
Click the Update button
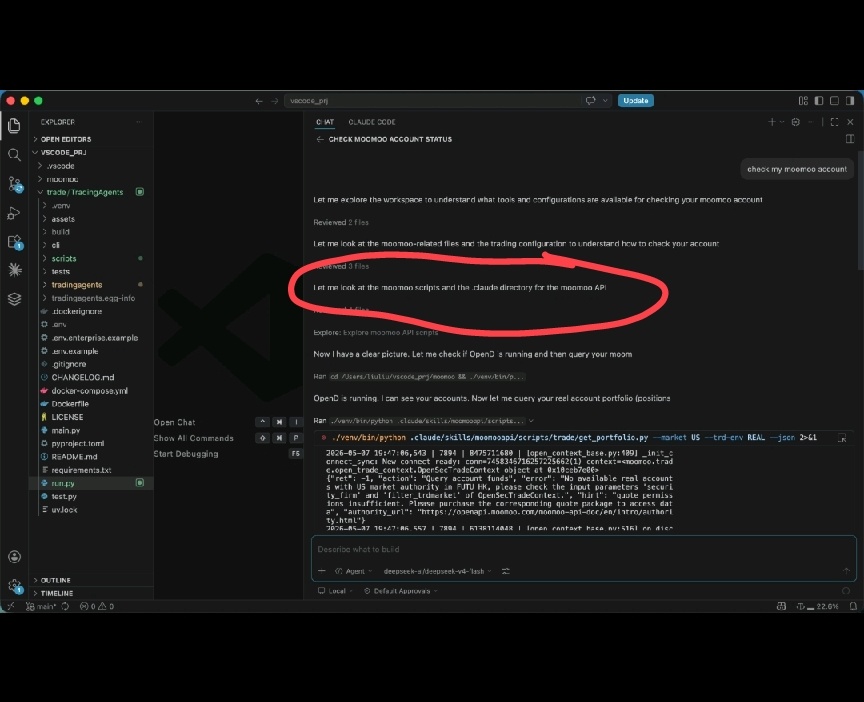pos(635,100)
